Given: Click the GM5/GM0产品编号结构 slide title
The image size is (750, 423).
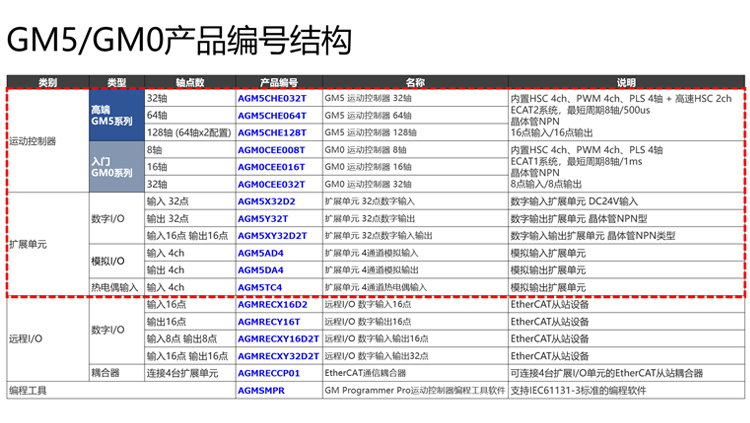Looking at the screenshot, I should pyautogui.click(x=179, y=40).
